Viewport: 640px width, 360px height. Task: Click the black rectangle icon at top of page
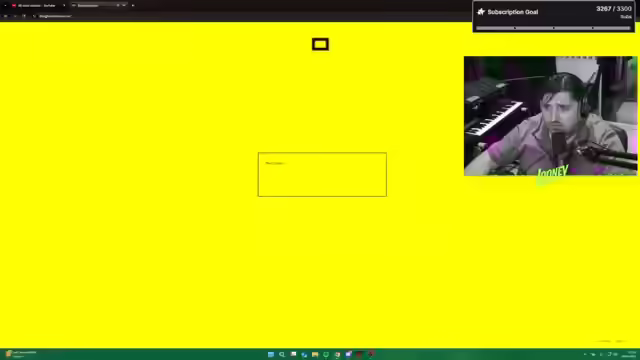[320, 44]
